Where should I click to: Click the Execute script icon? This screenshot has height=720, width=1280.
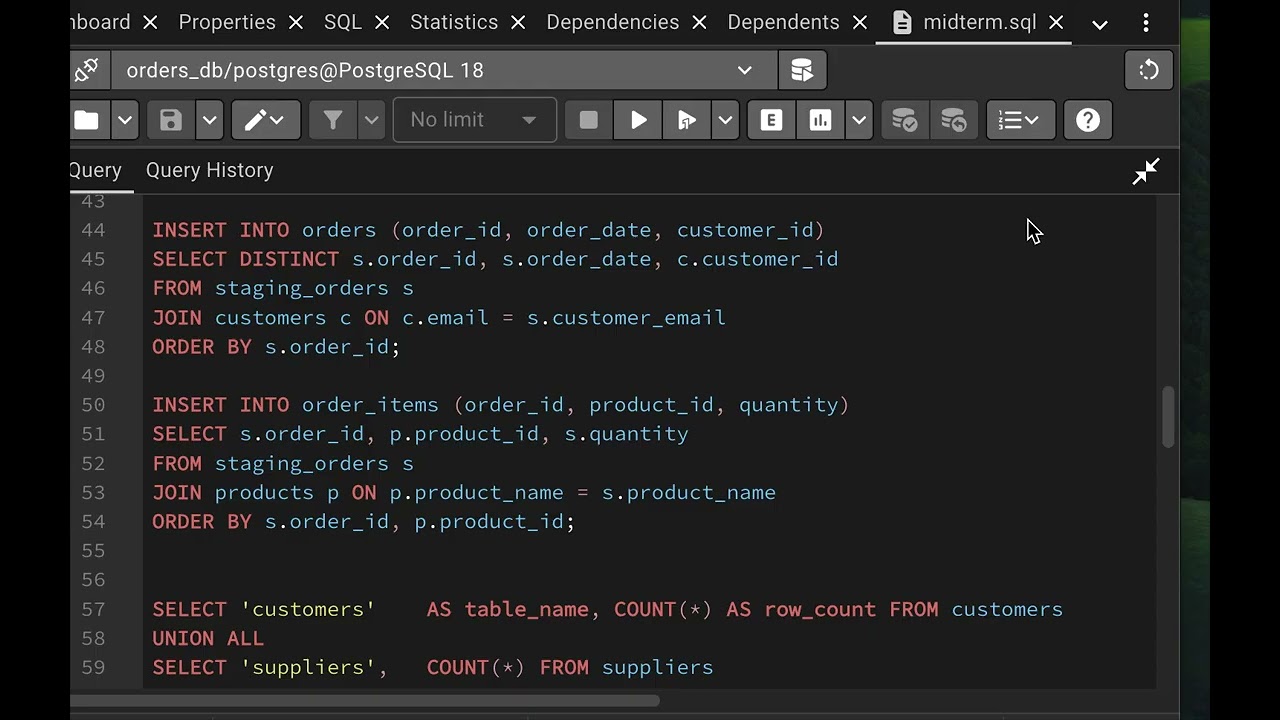pos(687,120)
